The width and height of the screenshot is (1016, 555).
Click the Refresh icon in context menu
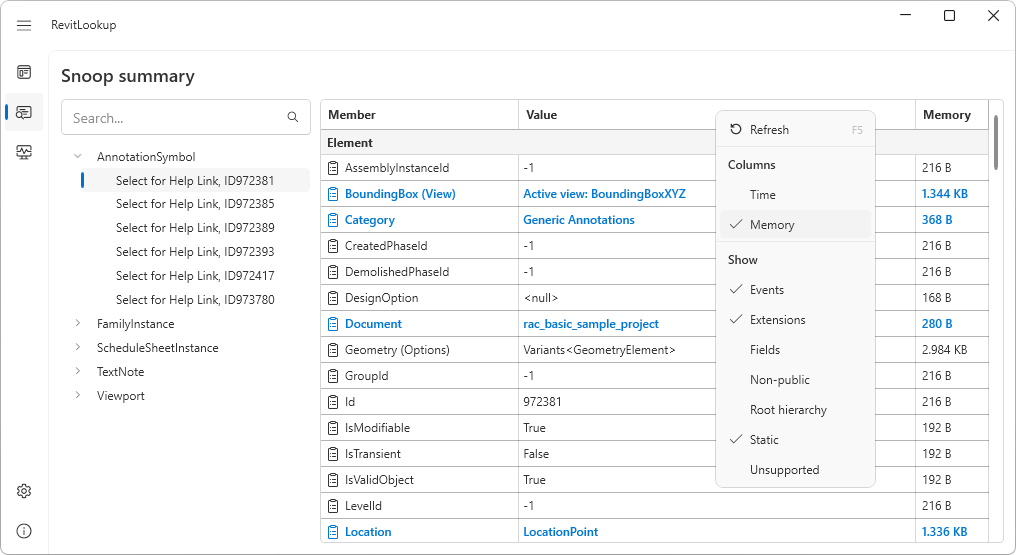[736, 130]
